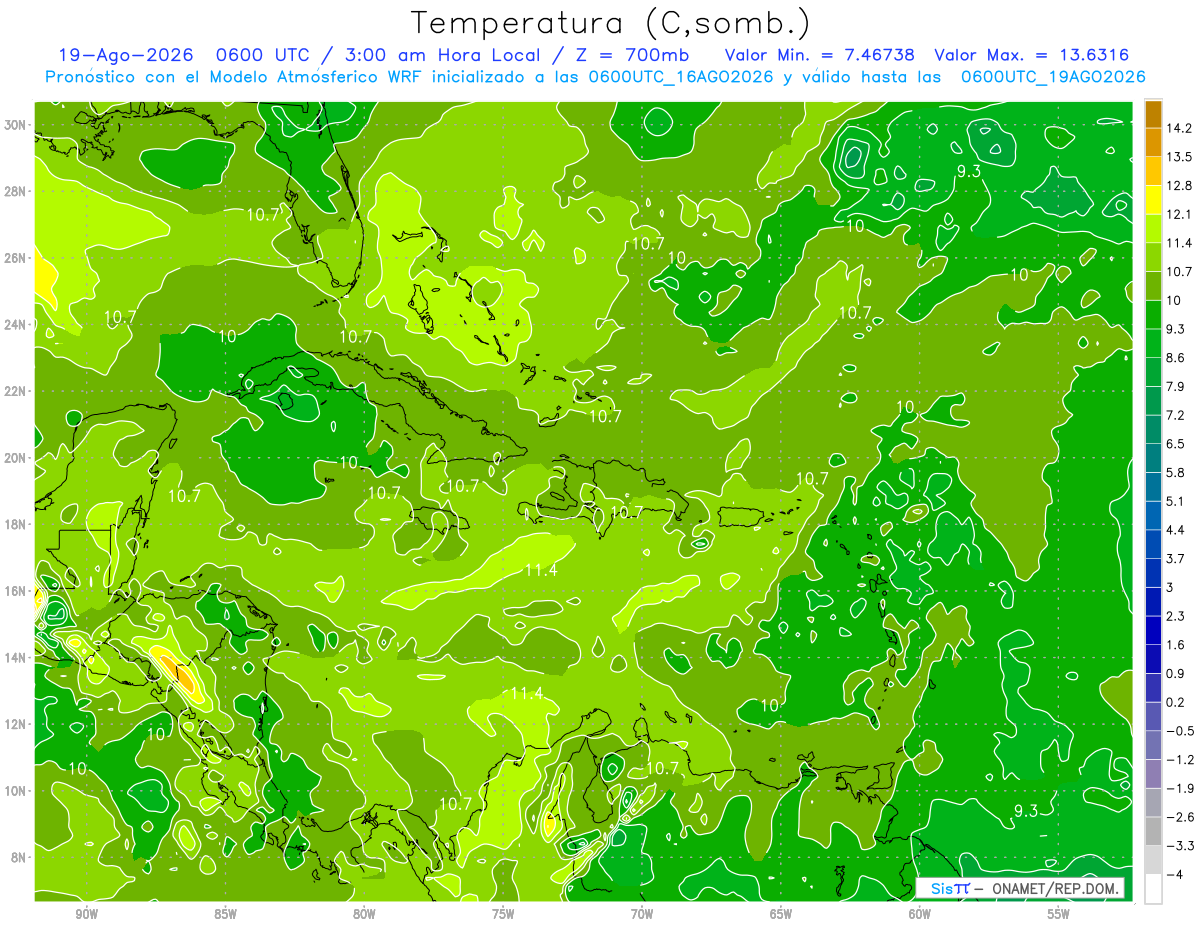Click the "7.9" value on the color scale

pos(1176,386)
